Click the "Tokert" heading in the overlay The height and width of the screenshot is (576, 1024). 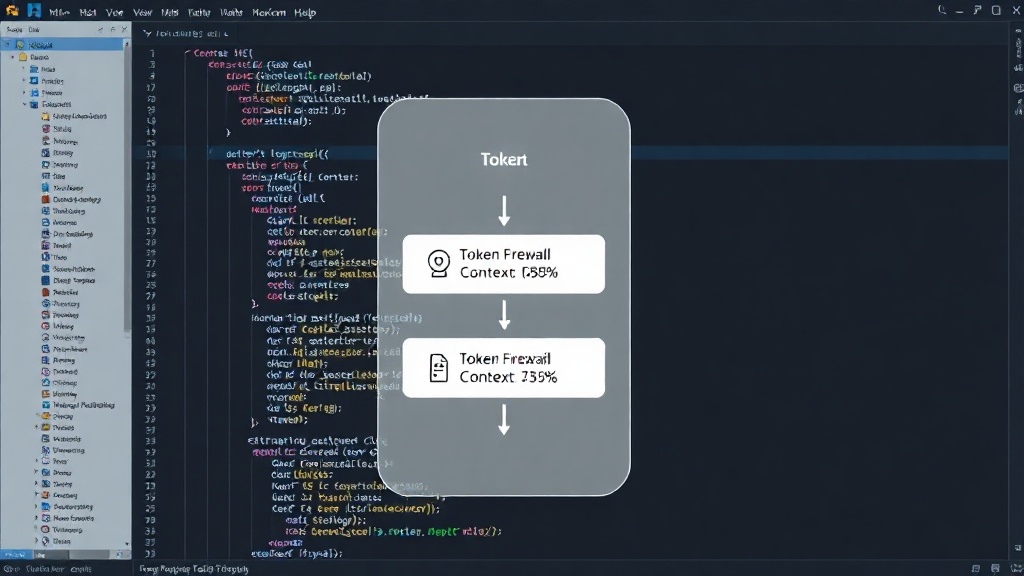pos(504,159)
